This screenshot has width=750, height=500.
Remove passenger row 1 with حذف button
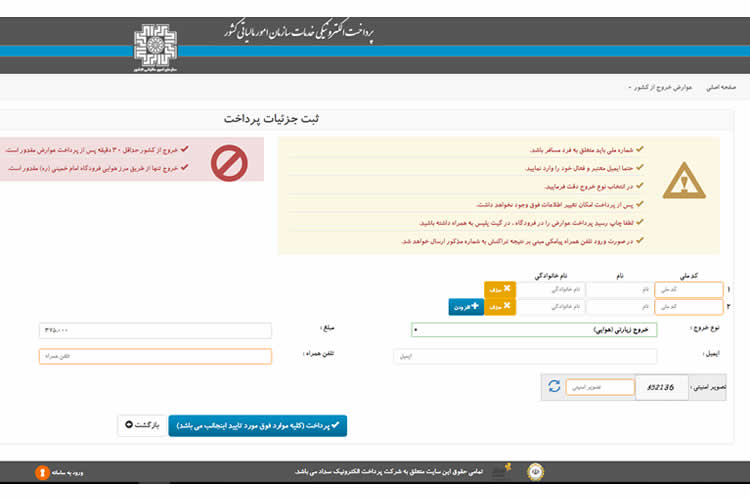500,289
